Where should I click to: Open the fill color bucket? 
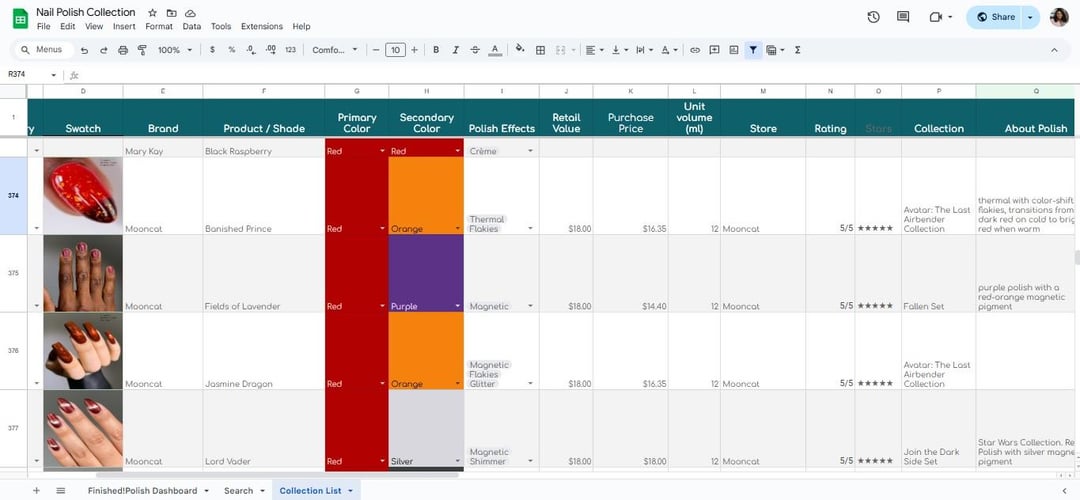pos(519,50)
